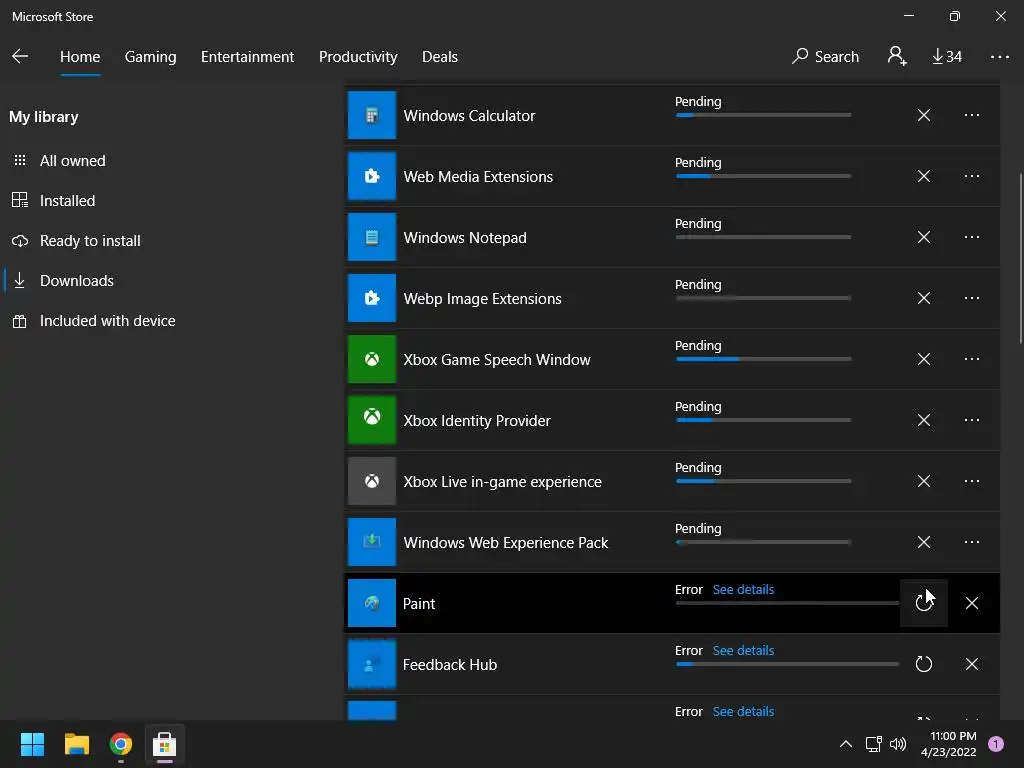Remove Feedback Hub from the download queue
This screenshot has width=1024, height=768.
(972, 664)
